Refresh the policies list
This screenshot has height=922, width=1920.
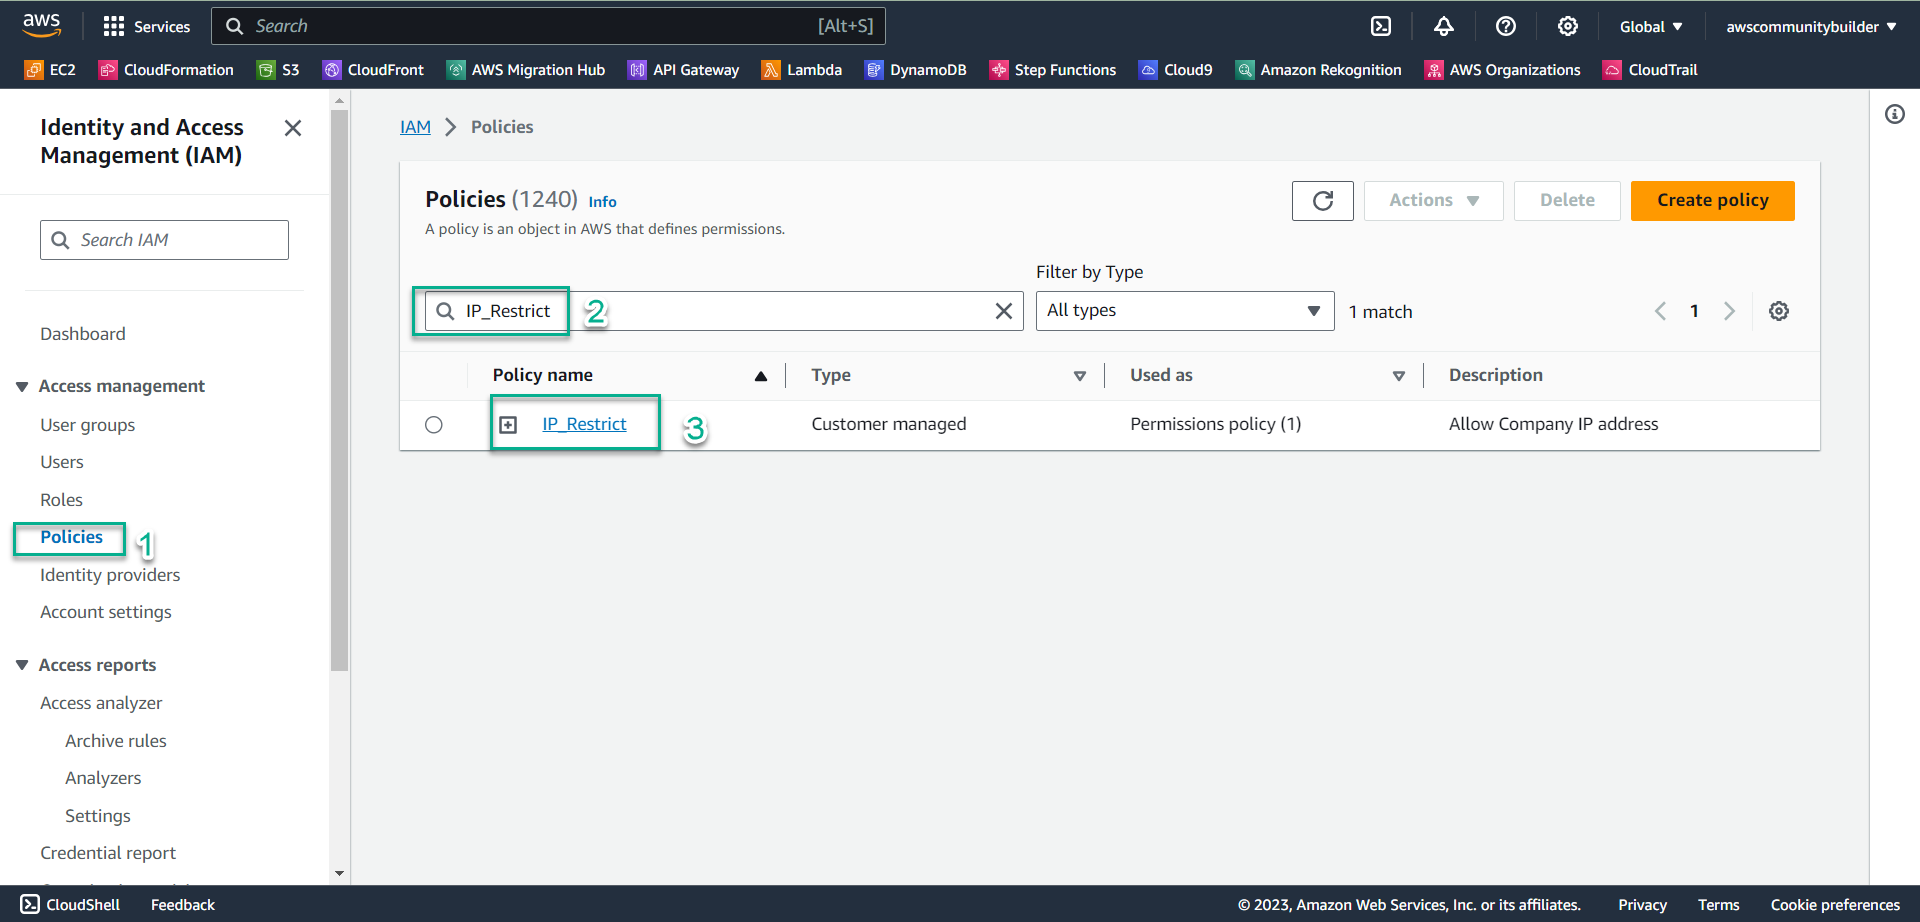coord(1322,201)
